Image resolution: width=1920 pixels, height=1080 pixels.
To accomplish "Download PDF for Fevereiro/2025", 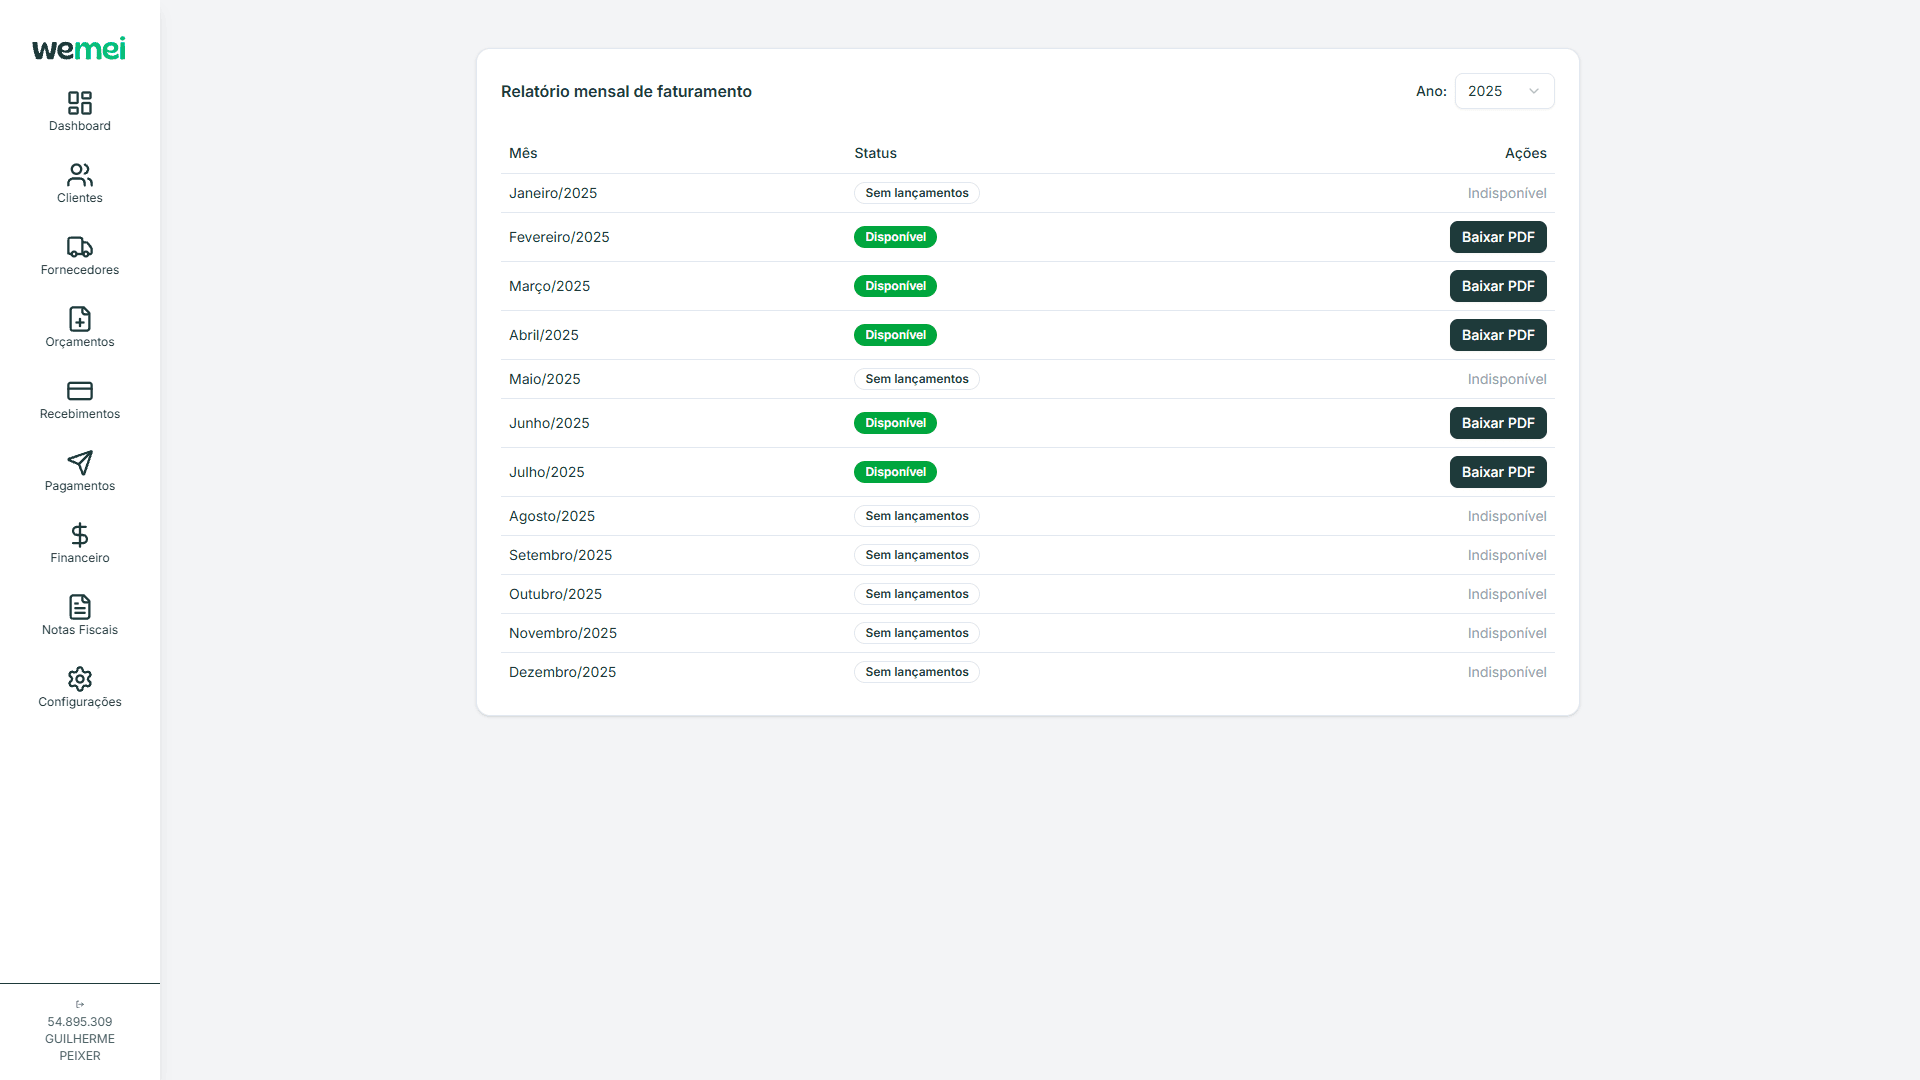I will click(1497, 237).
